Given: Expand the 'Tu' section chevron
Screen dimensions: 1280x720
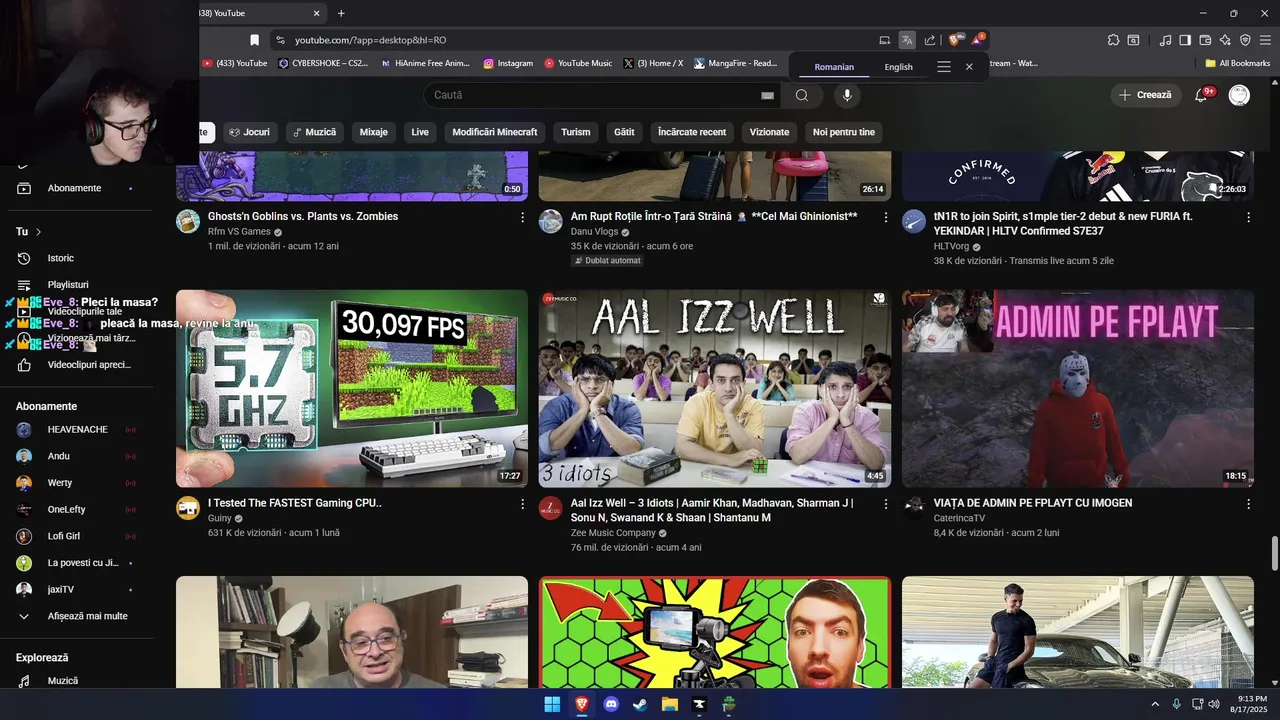Looking at the screenshot, I should pyautogui.click(x=39, y=232).
